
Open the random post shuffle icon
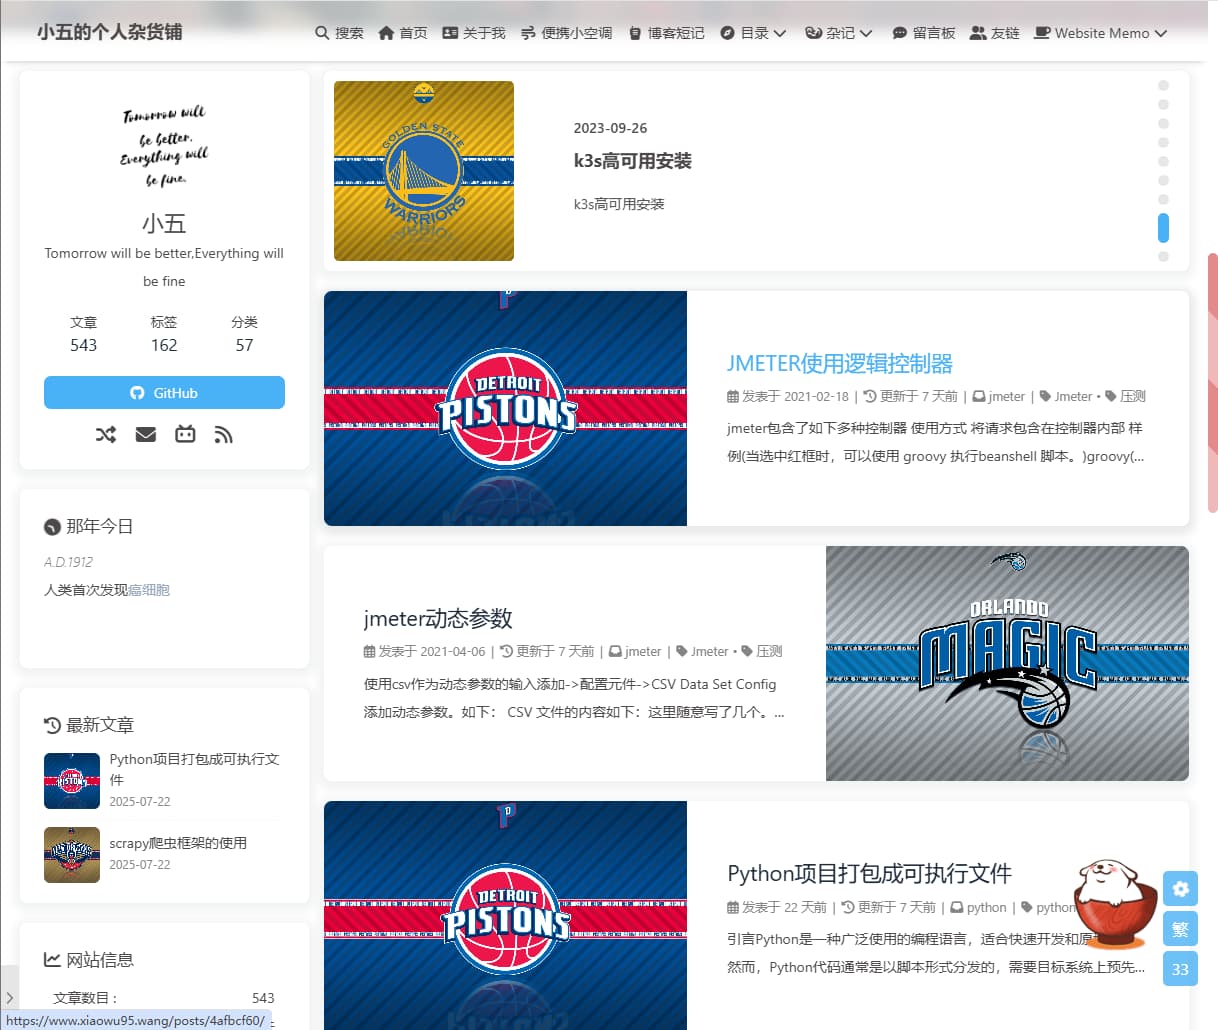point(105,434)
